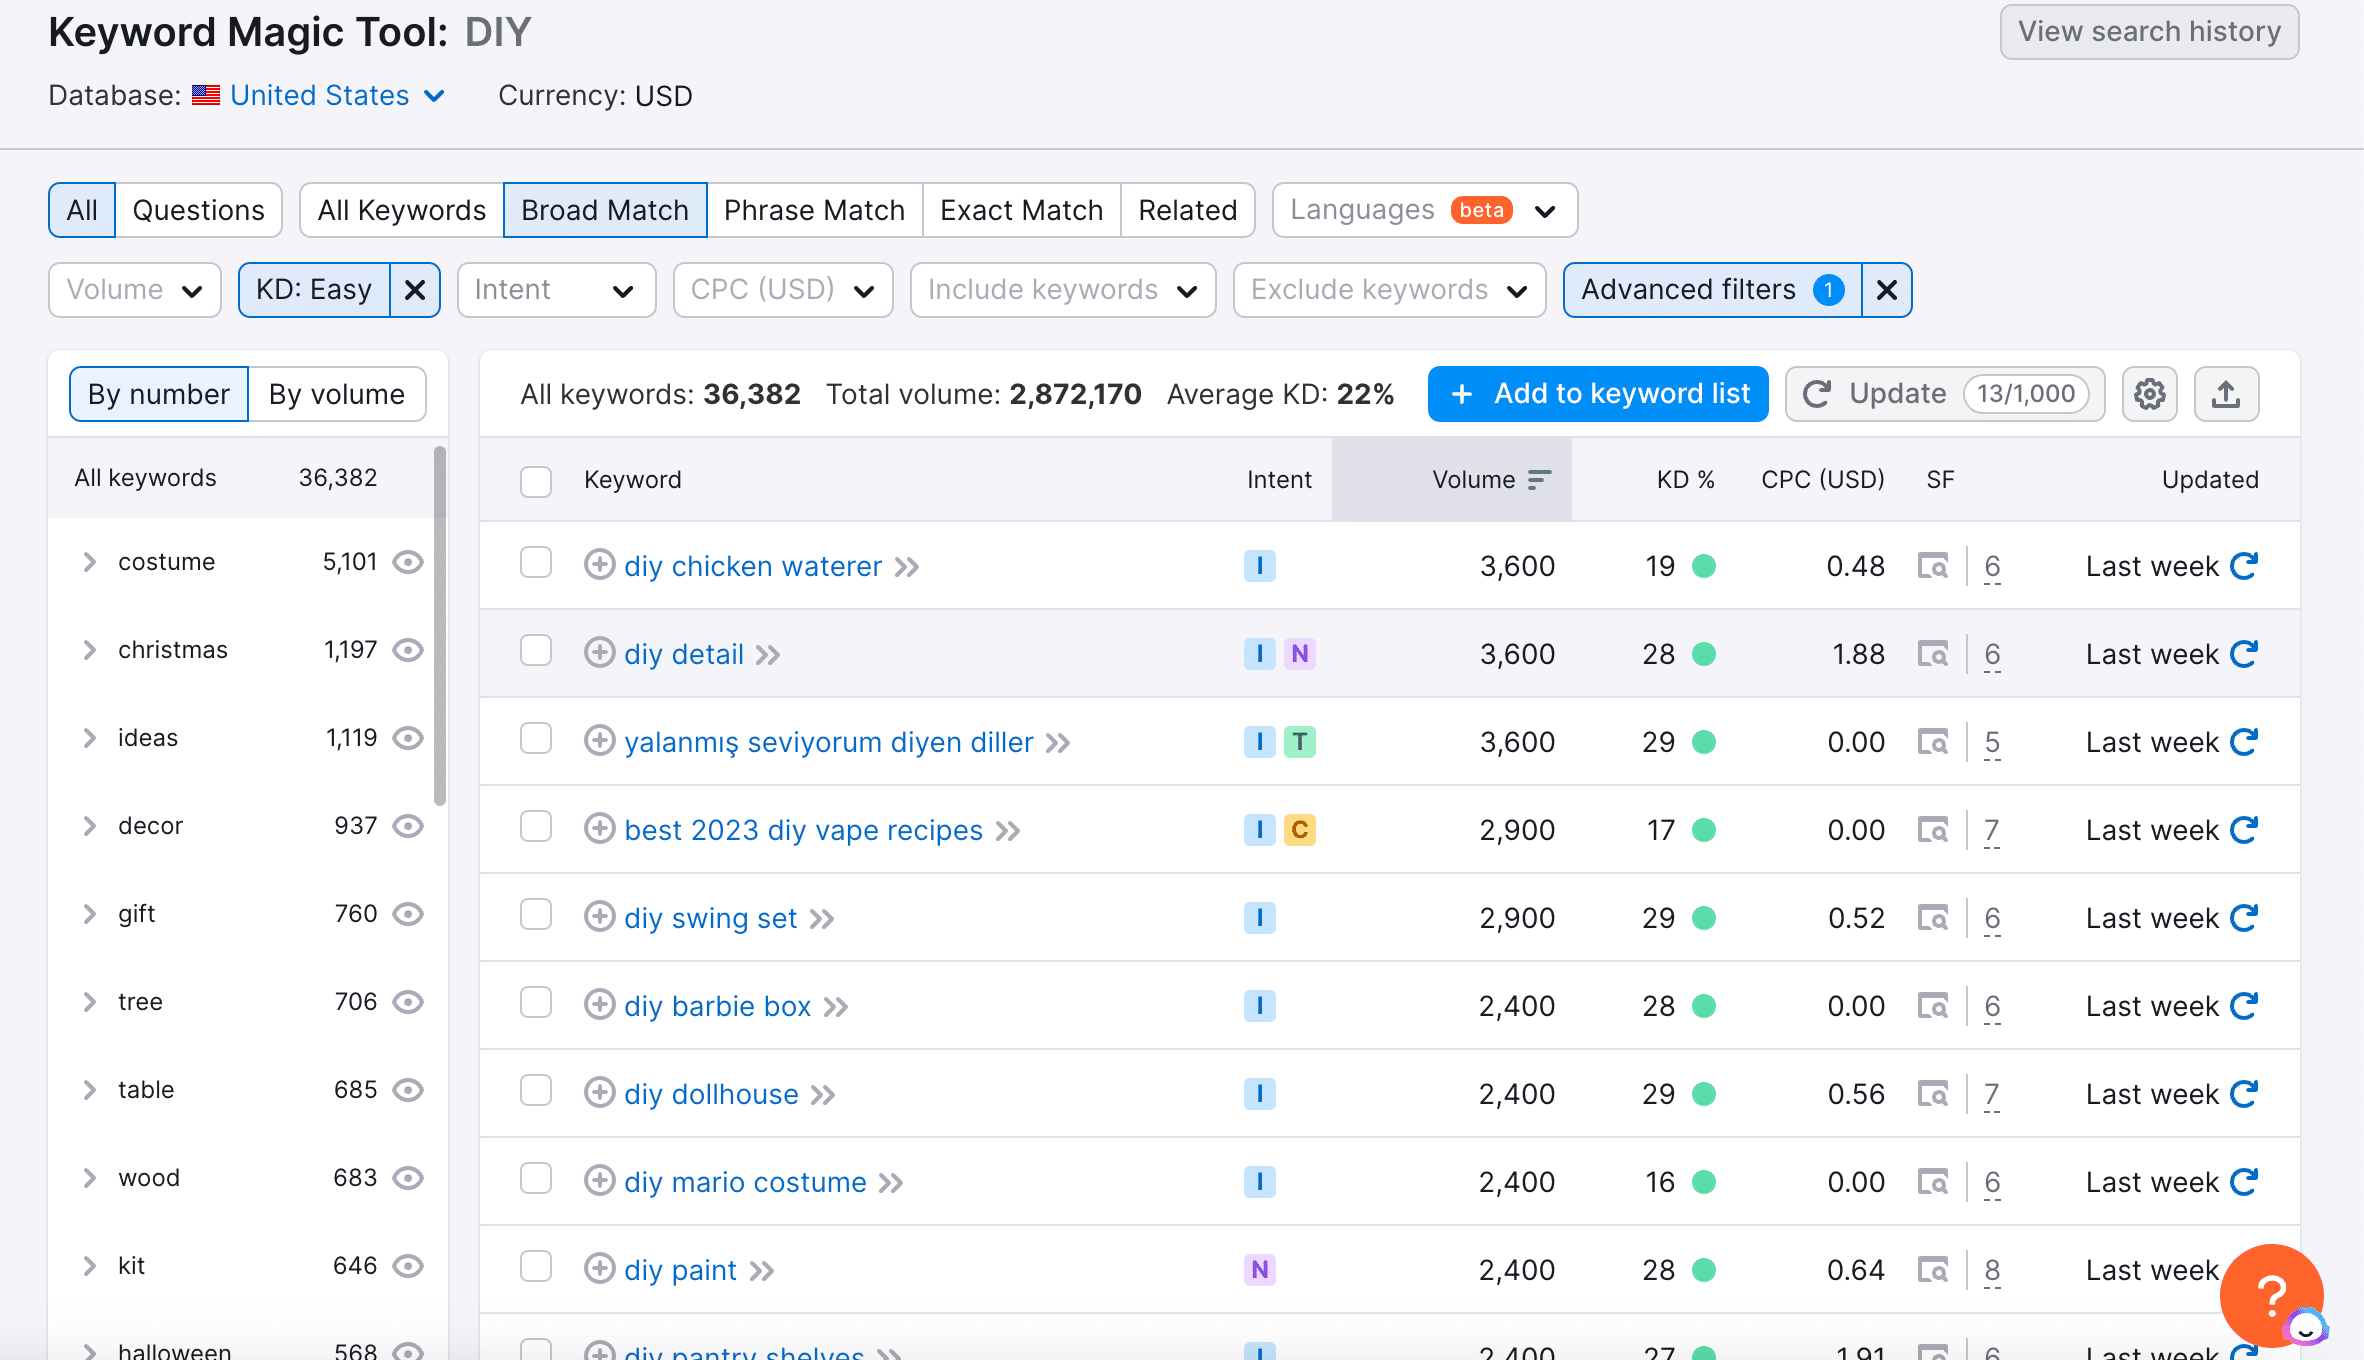Image resolution: width=2364 pixels, height=1360 pixels.
Task: Open the Intent filter dropdown
Action: click(552, 289)
